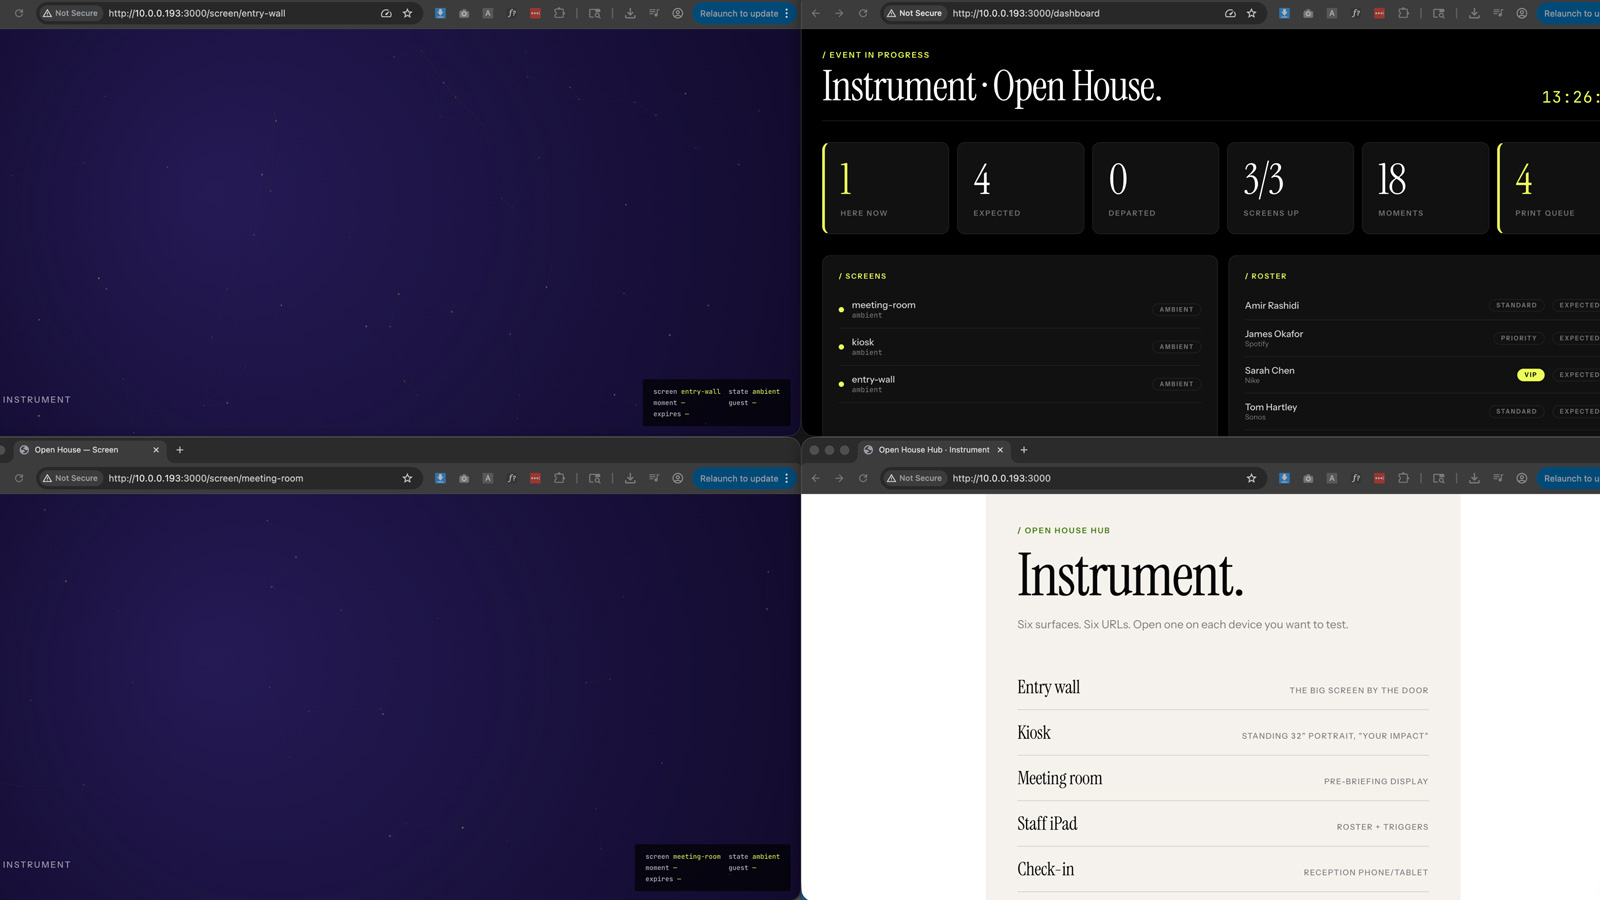Click the PRIORITY badge on James Okafor's row
This screenshot has height=900, width=1600.
tap(1518, 338)
